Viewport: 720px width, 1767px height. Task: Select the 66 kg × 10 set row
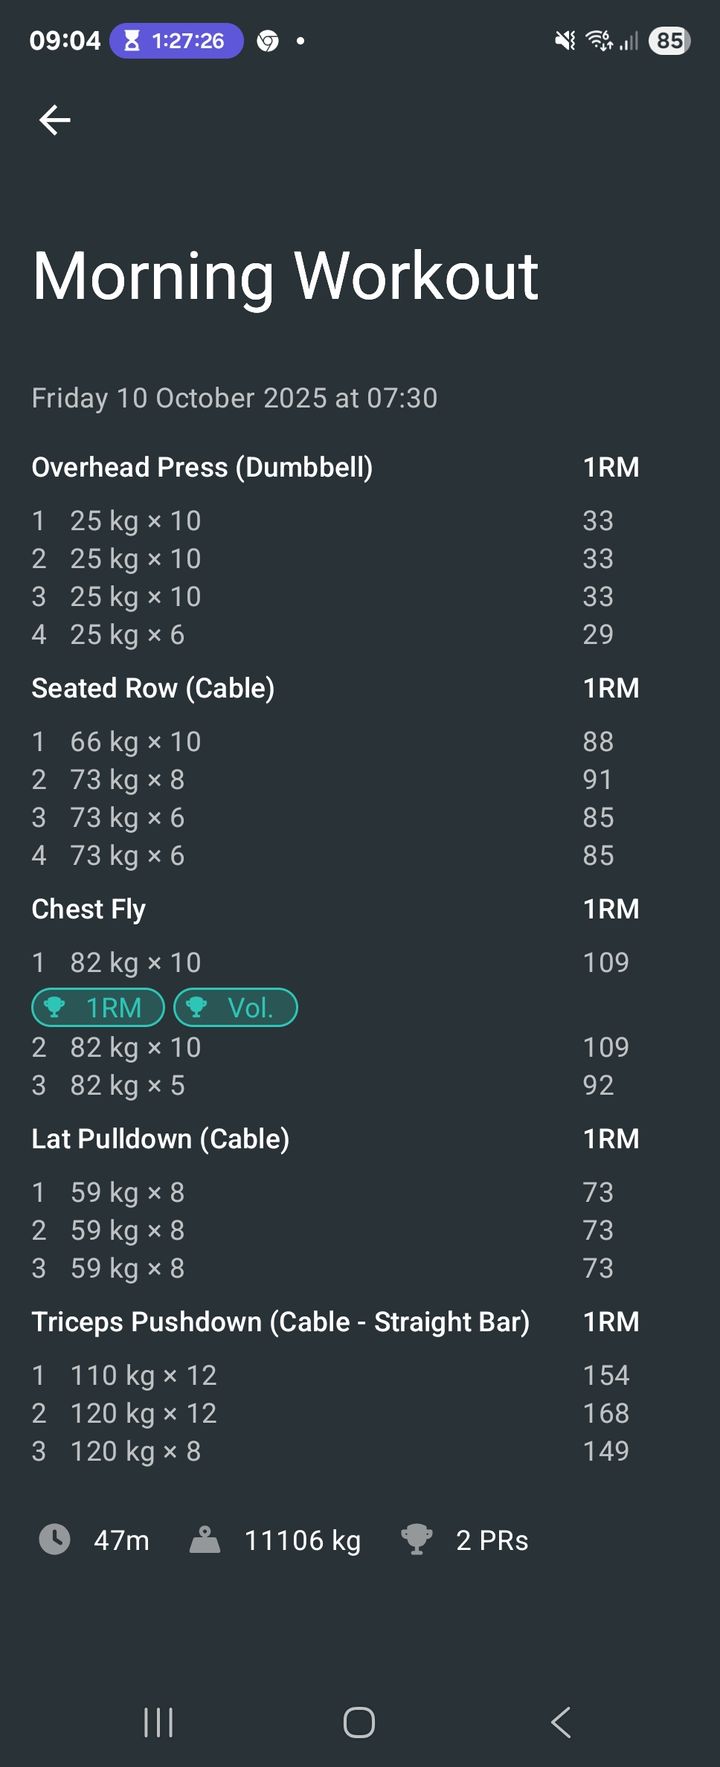135,742
